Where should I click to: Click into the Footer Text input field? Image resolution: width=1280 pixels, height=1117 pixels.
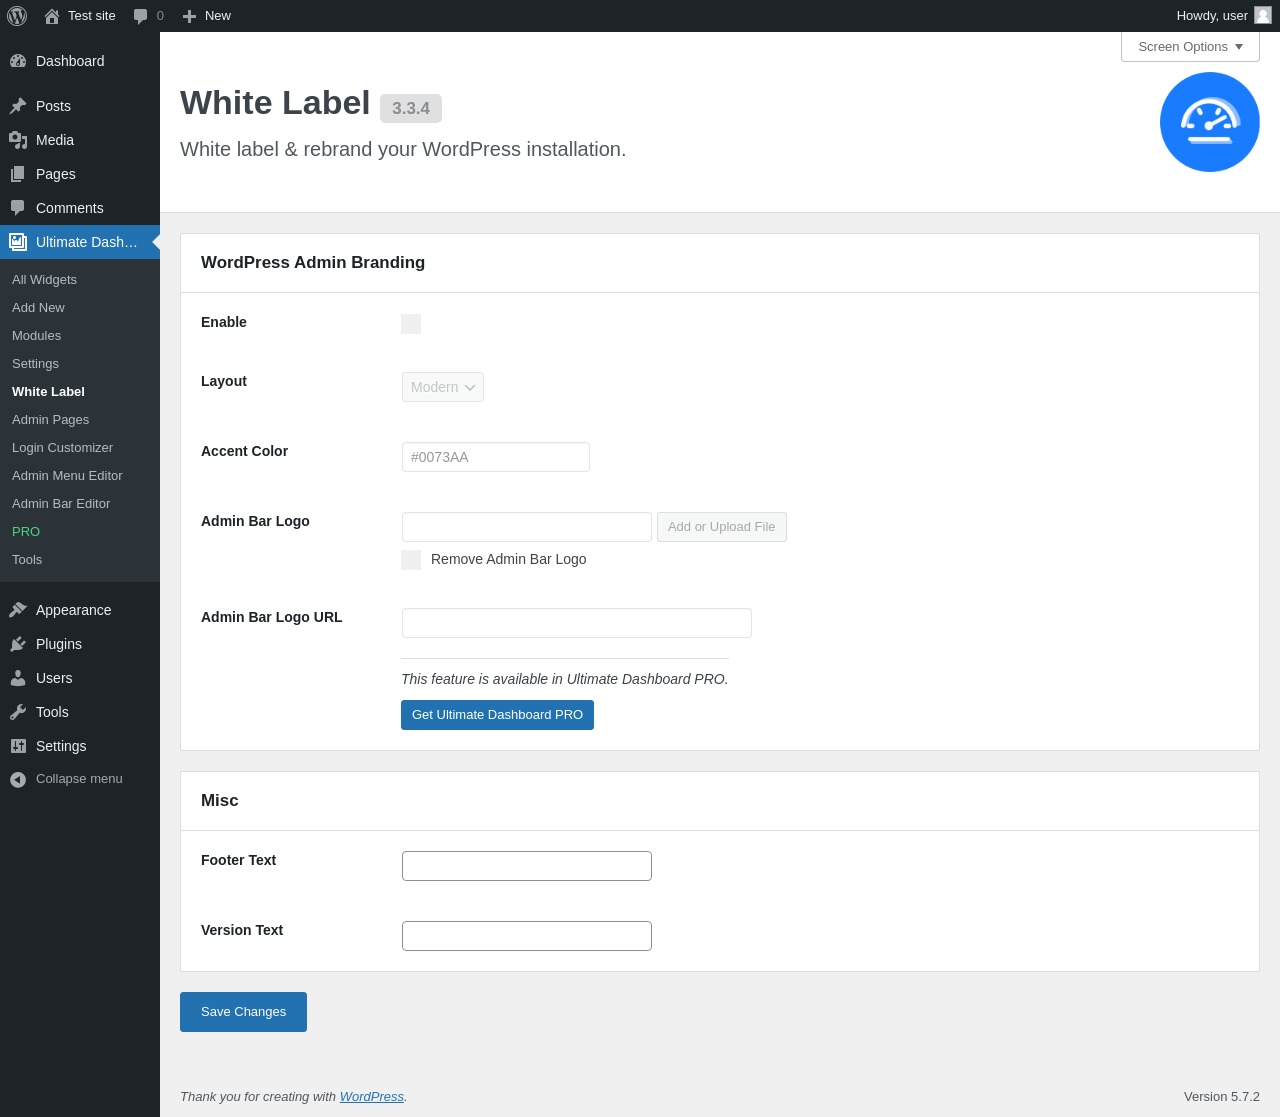point(527,866)
